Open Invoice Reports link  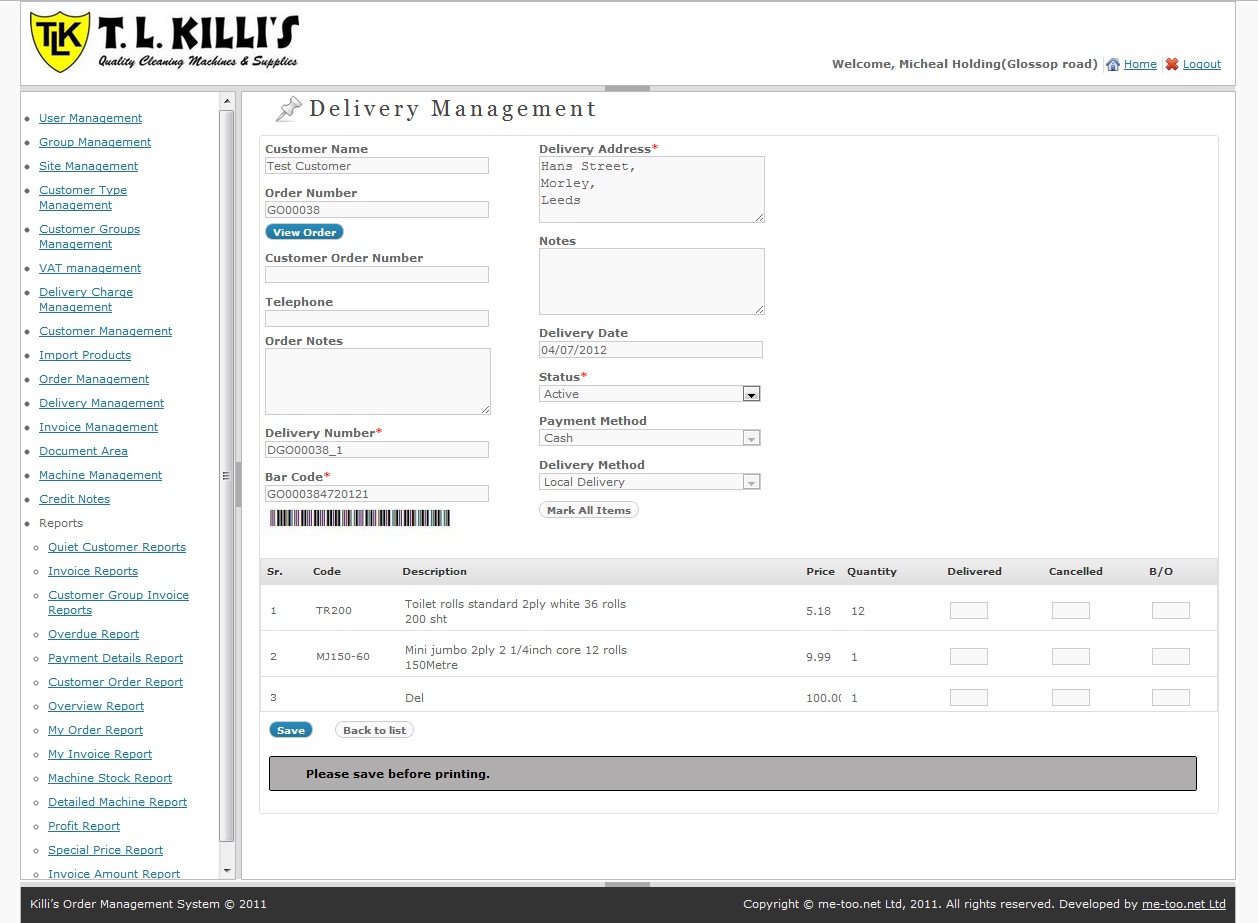pyautogui.click(x=93, y=571)
